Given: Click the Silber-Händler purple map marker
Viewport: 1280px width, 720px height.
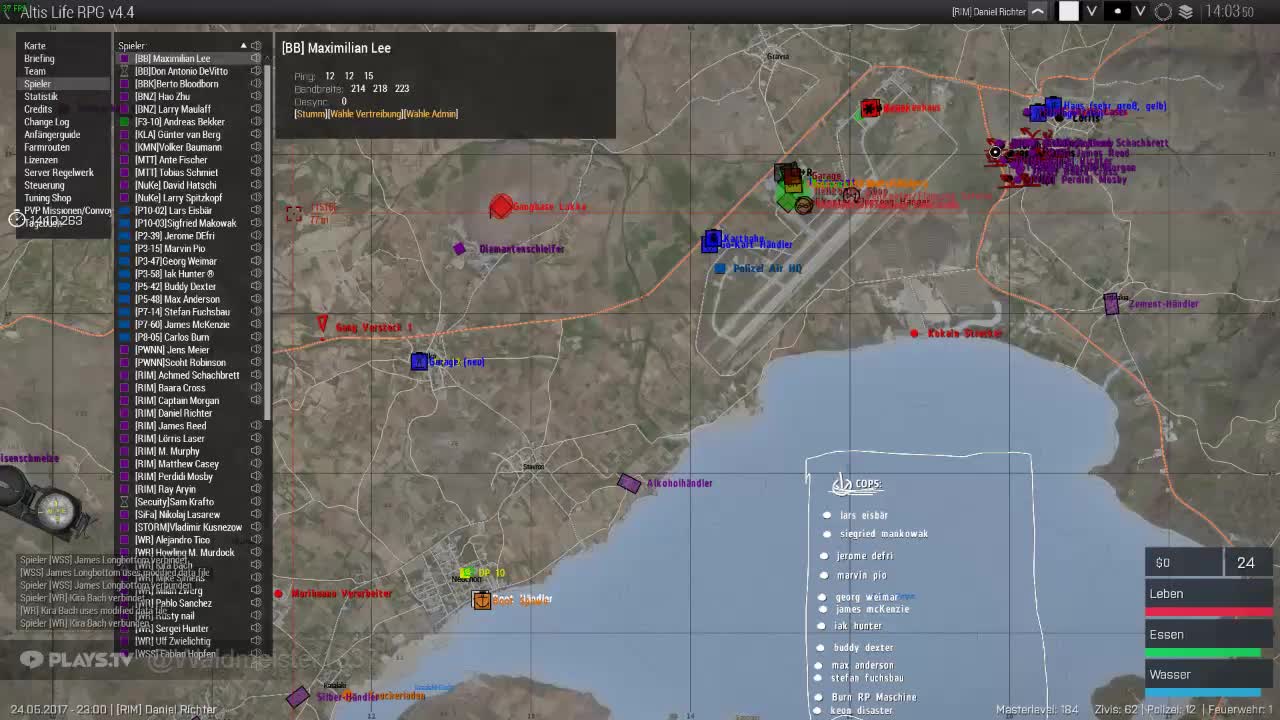Looking at the screenshot, I should (x=298, y=697).
